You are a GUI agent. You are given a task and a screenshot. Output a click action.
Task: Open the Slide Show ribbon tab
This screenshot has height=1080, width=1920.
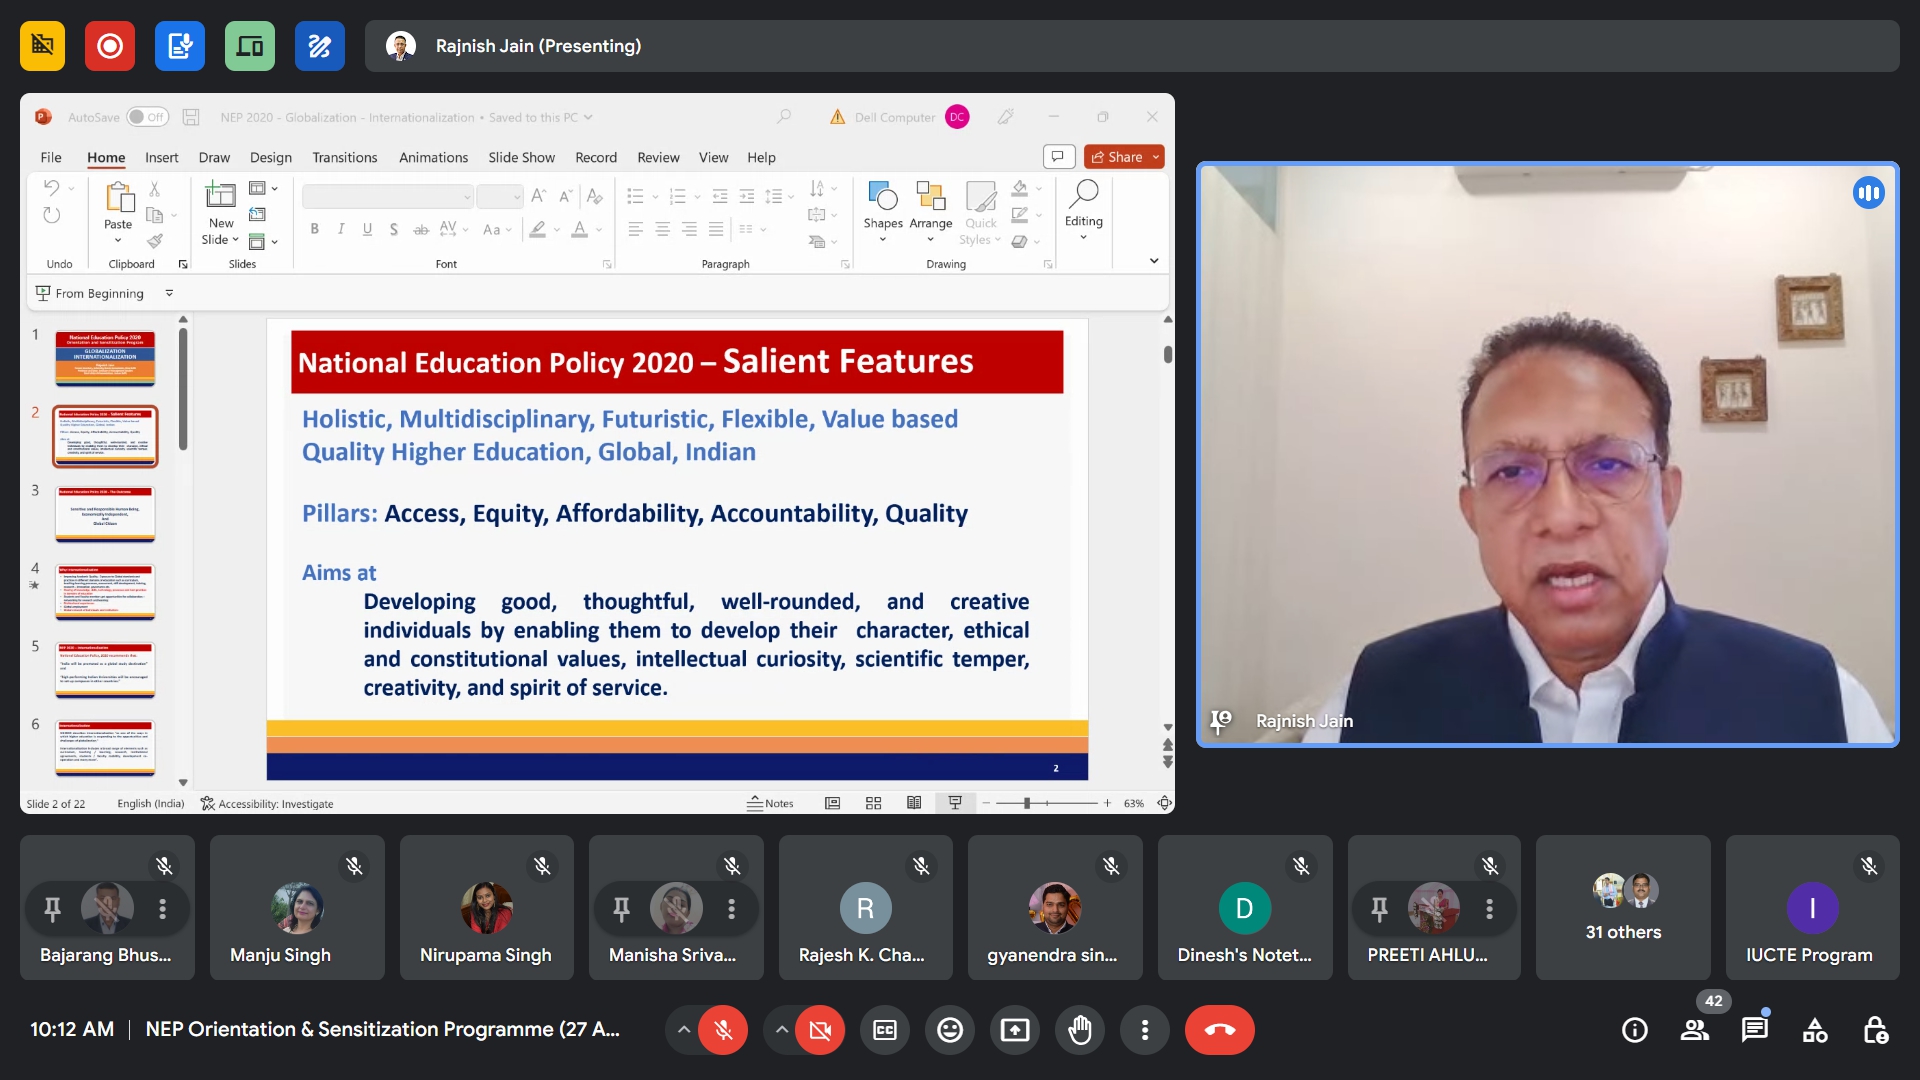pos(521,157)
